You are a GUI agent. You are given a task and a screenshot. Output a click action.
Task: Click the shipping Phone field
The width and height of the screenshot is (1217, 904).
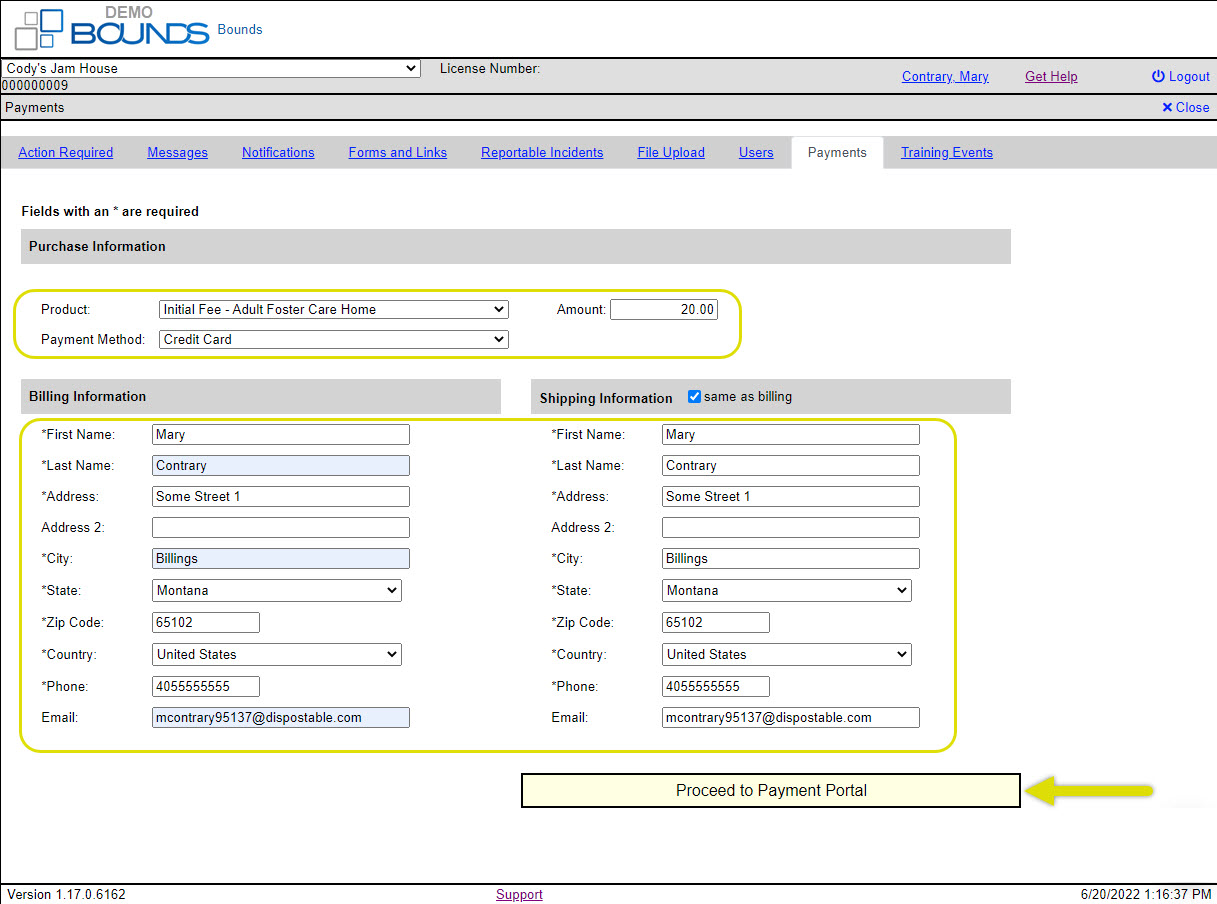coord(716,686)
